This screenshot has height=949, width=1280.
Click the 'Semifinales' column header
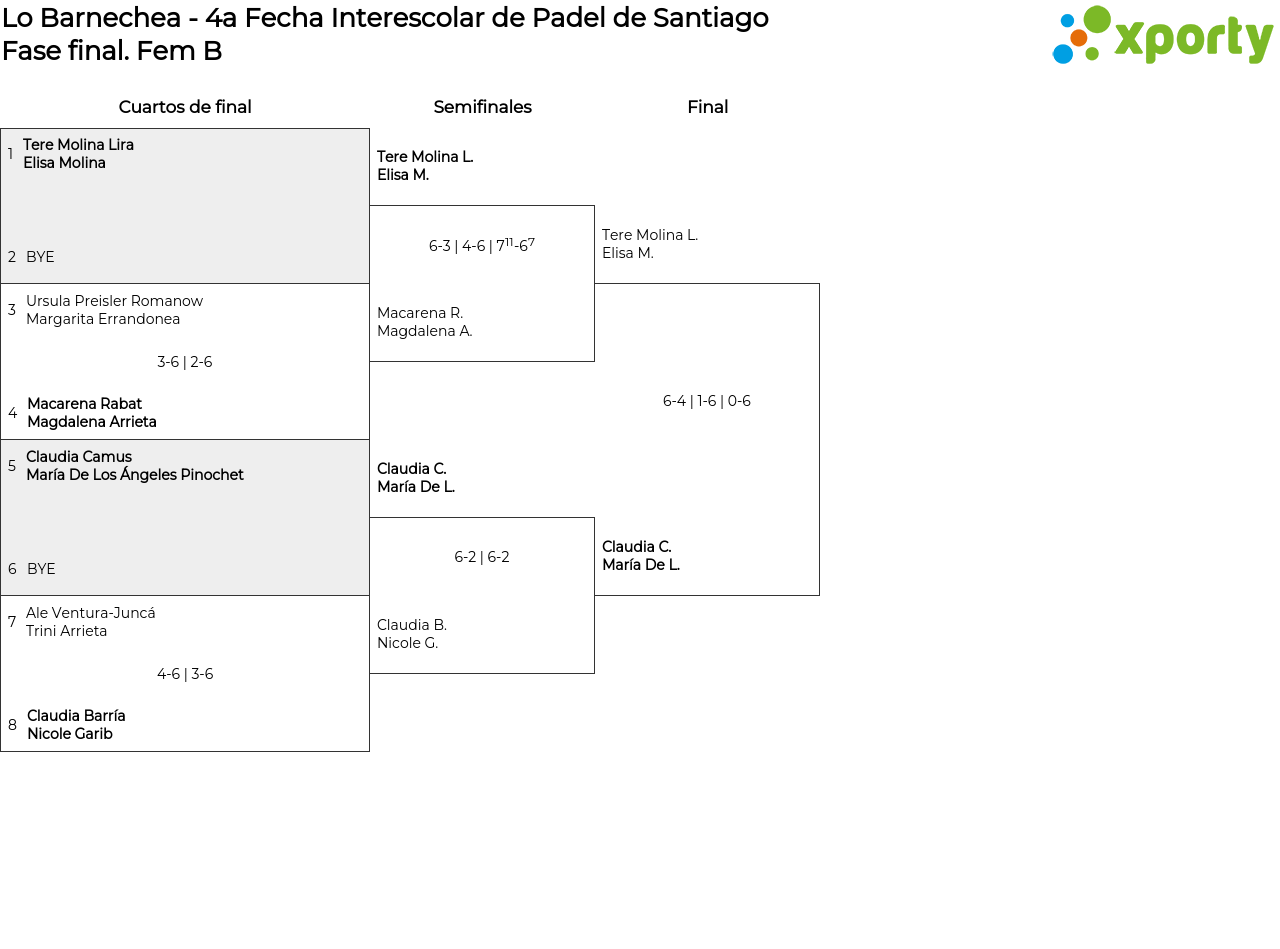pos(482,107)
